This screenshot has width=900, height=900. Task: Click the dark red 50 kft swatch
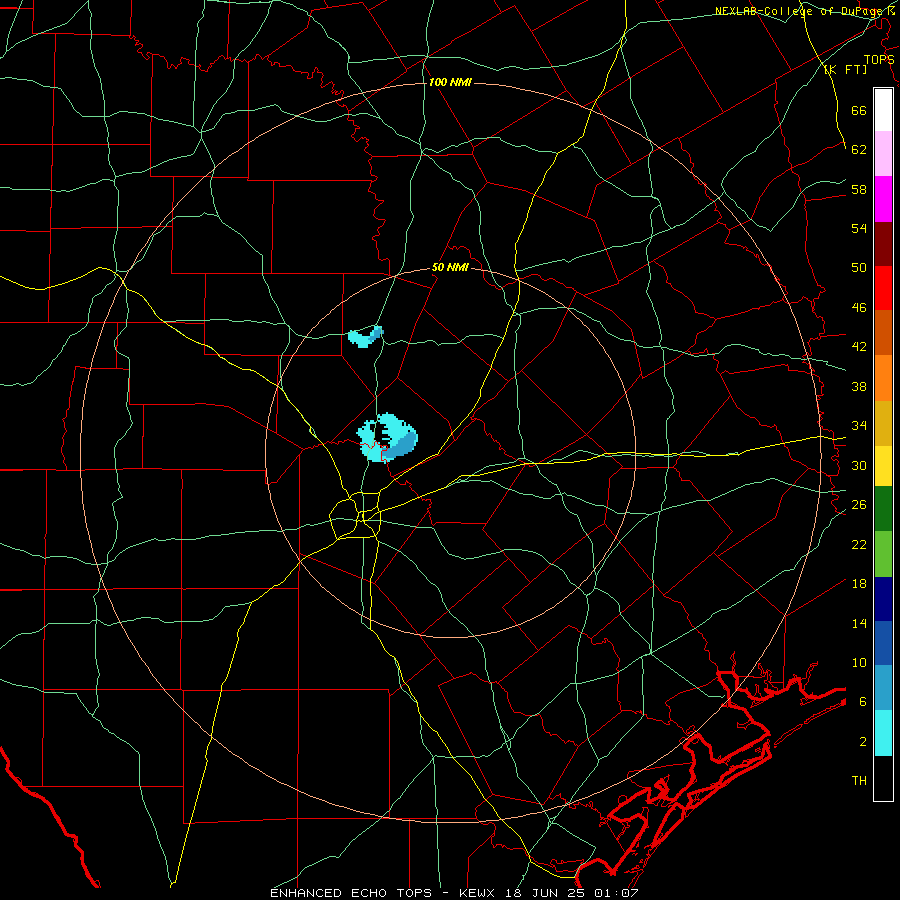pos(883,244)
